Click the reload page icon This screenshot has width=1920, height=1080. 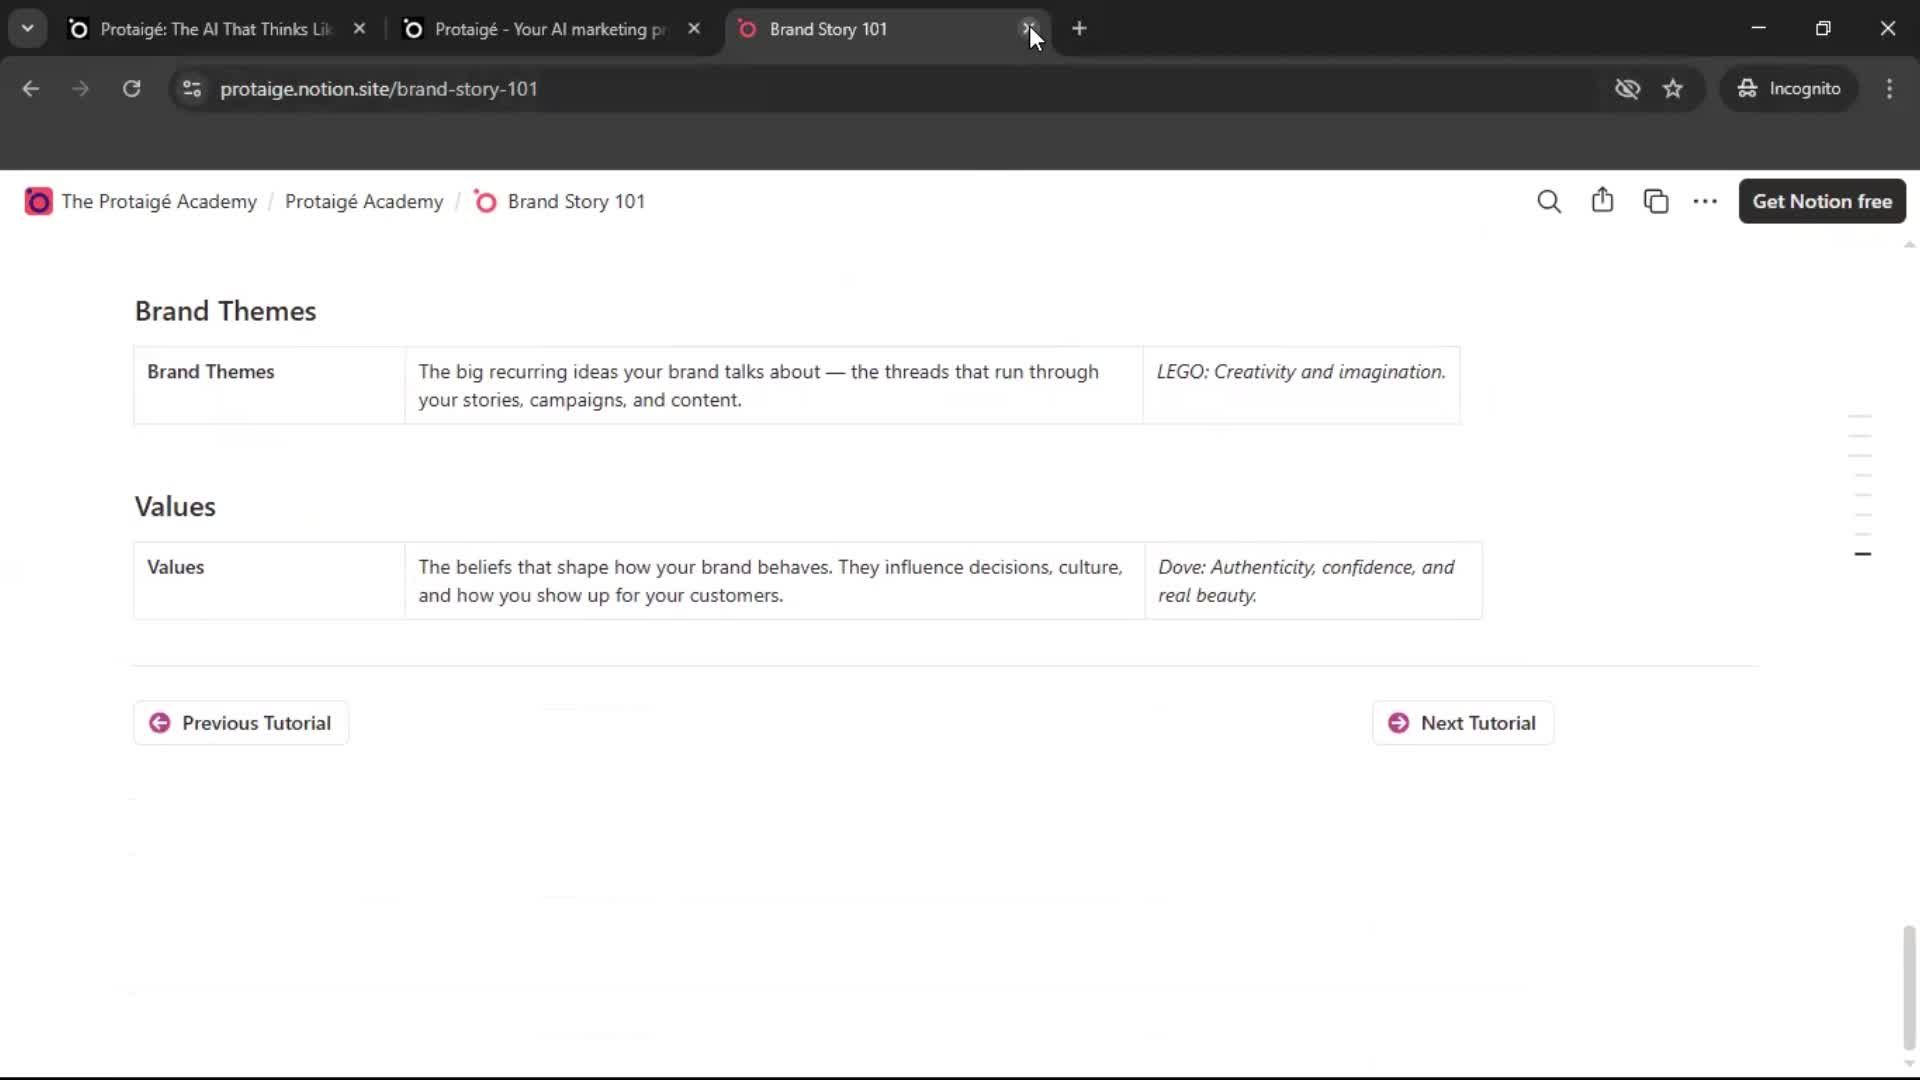click(x=130, y=89)
